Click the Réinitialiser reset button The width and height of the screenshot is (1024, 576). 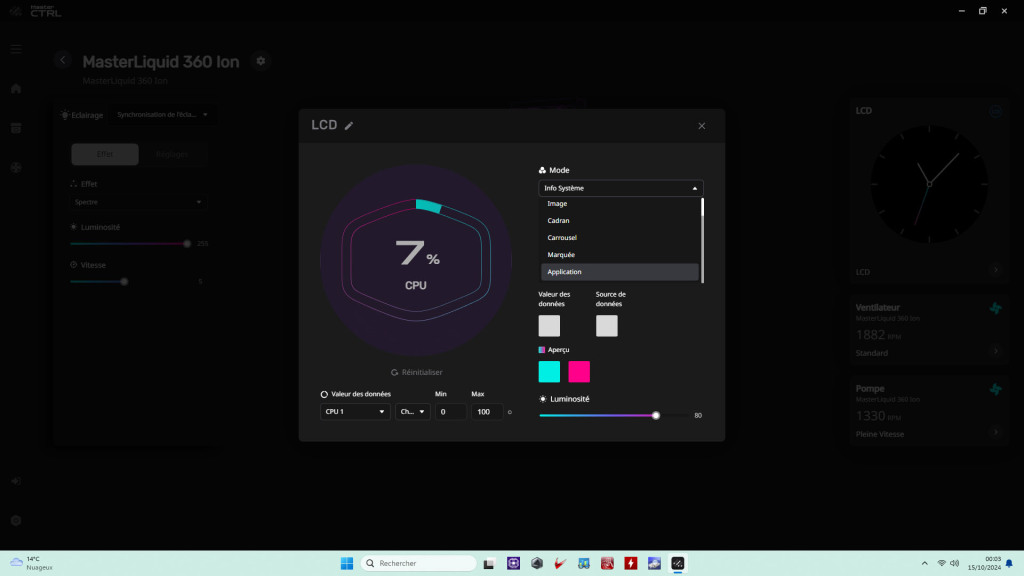[x=417, y=372]
